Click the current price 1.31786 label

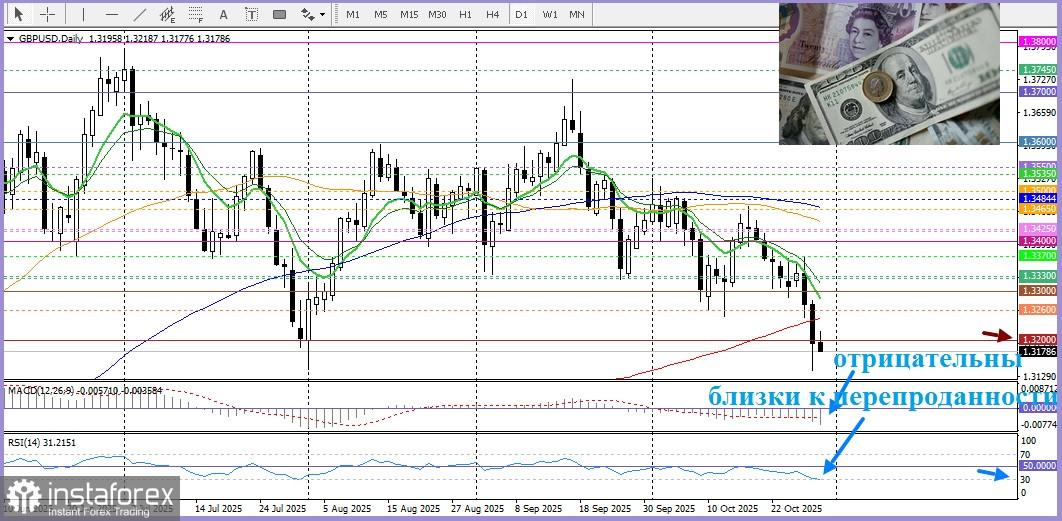coord(1038,352)
